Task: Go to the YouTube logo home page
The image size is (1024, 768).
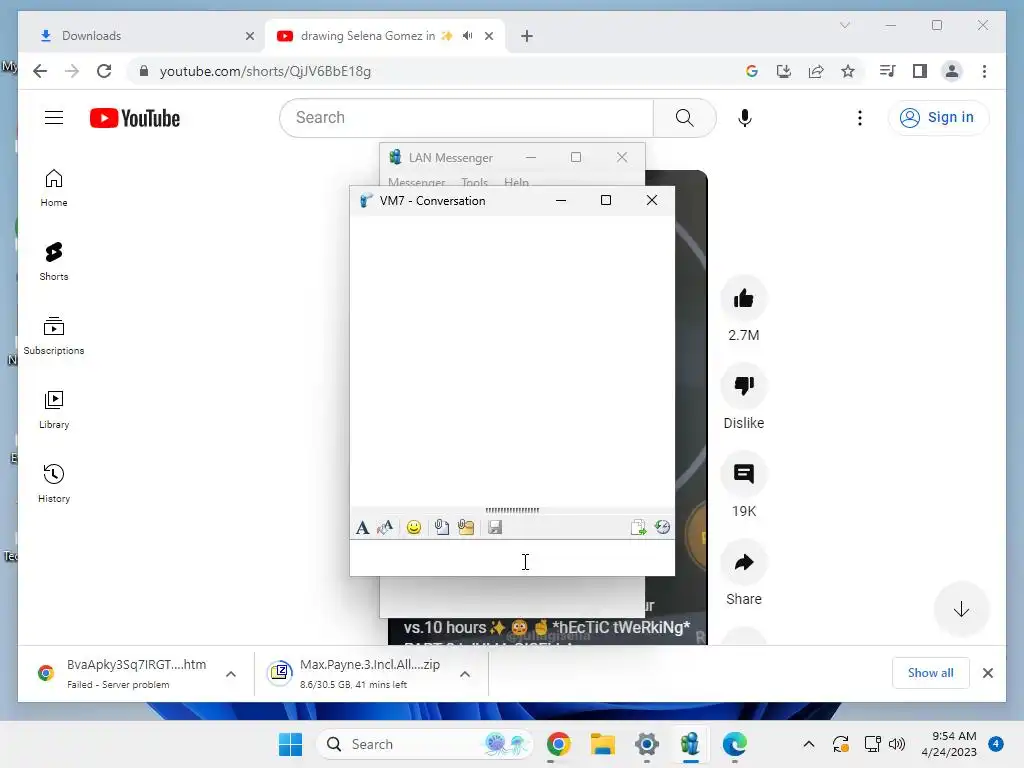Action: [135, 118]
